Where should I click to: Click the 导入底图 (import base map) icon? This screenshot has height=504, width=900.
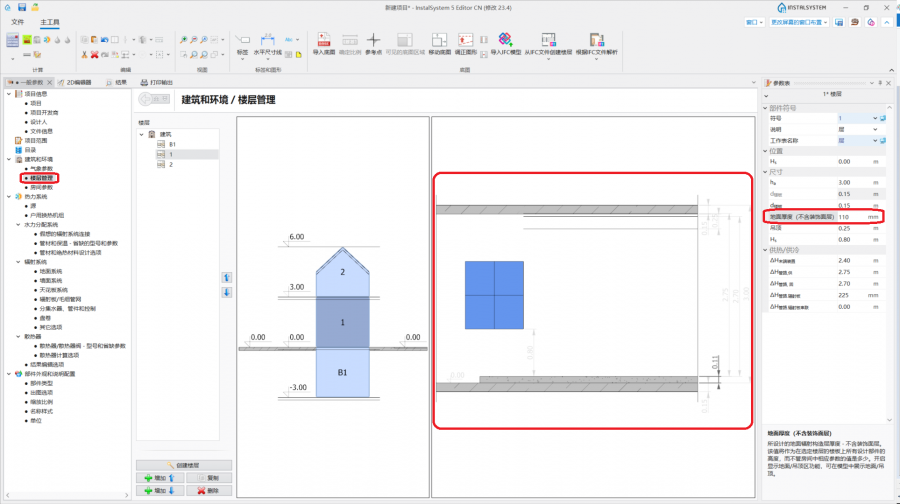pos(323,43)
